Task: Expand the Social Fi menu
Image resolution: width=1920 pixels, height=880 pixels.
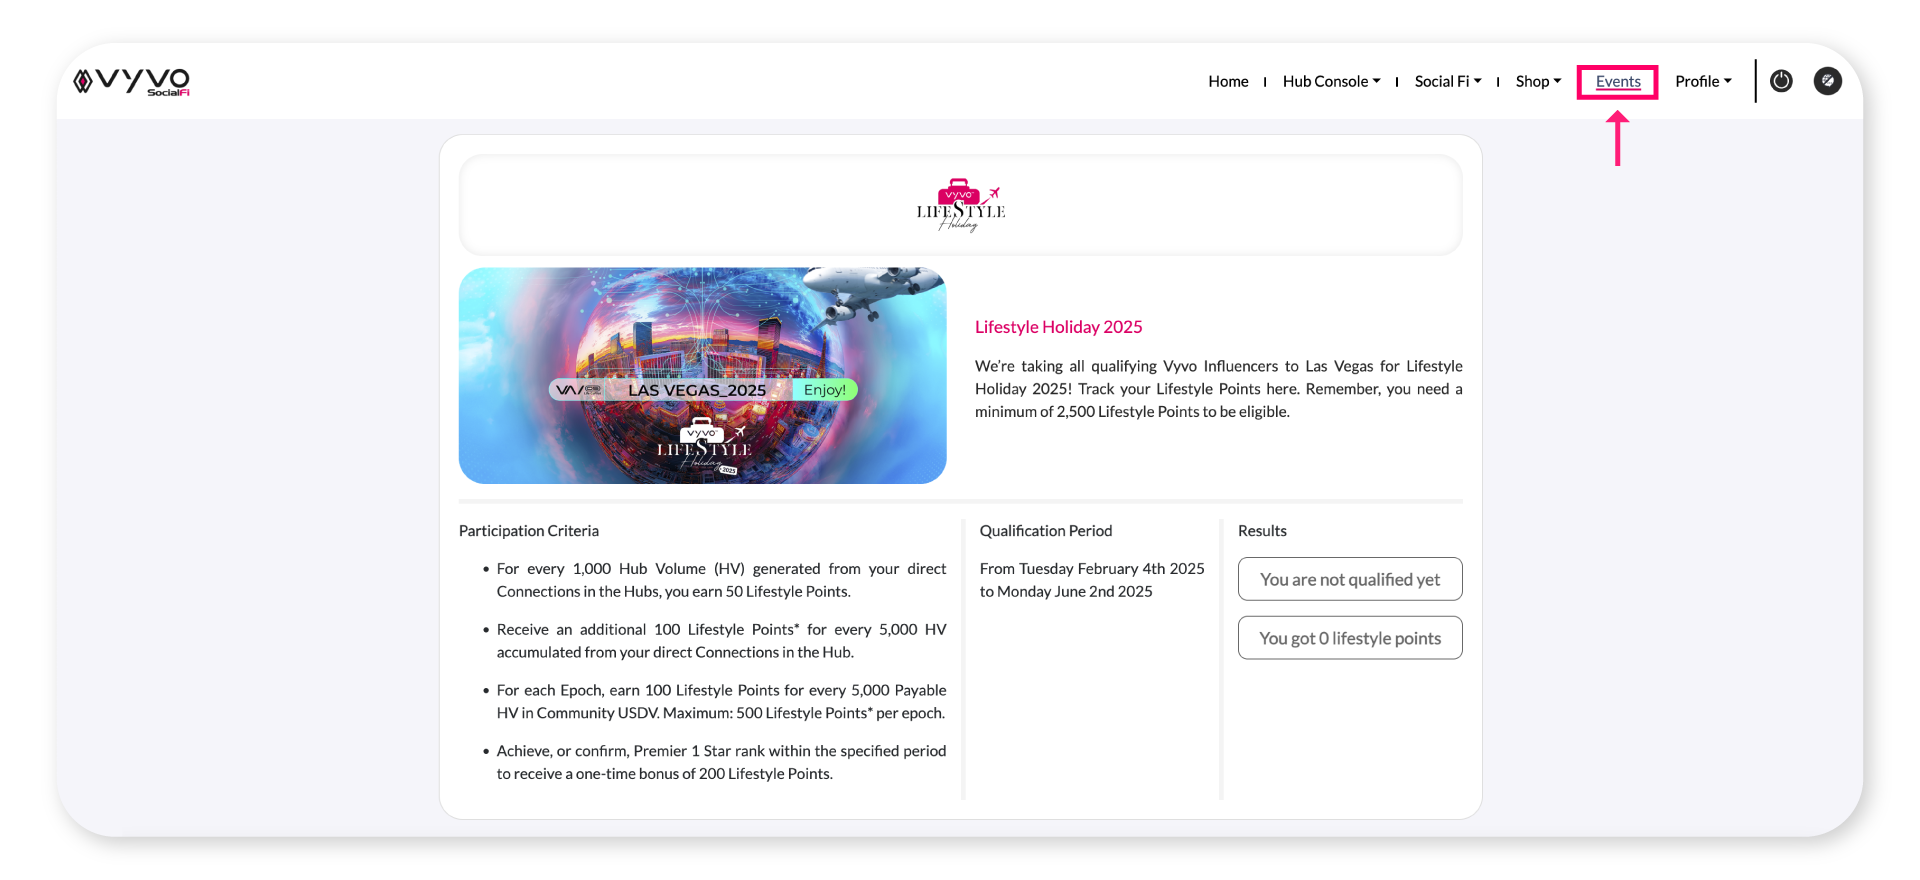Action: 1447,81
